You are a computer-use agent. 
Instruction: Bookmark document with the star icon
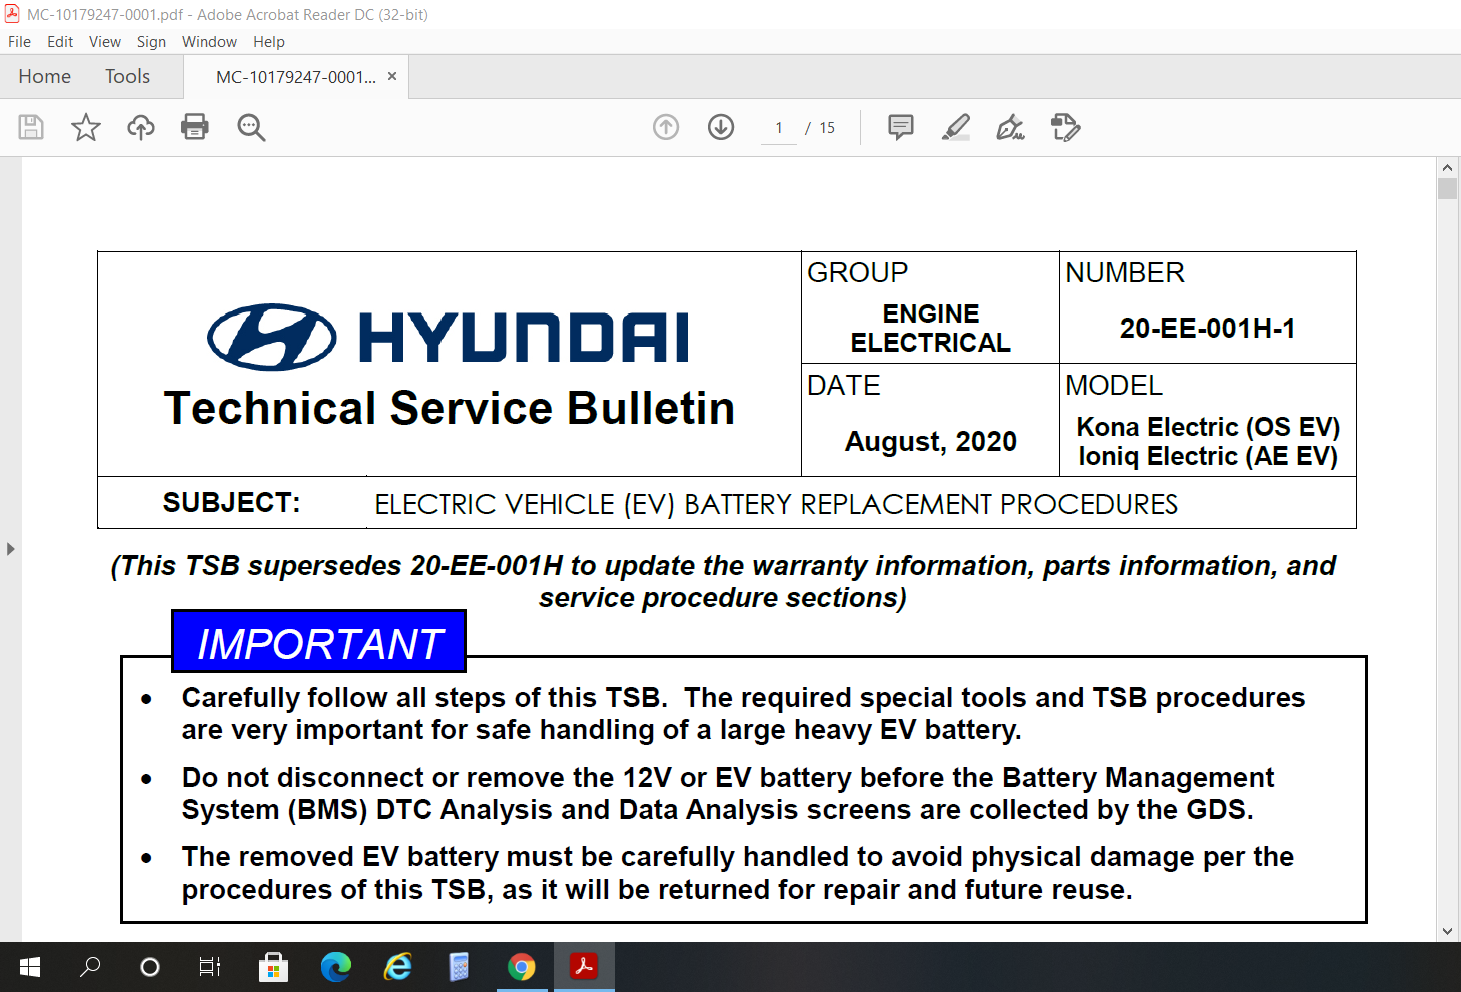[x=86, y=127]
